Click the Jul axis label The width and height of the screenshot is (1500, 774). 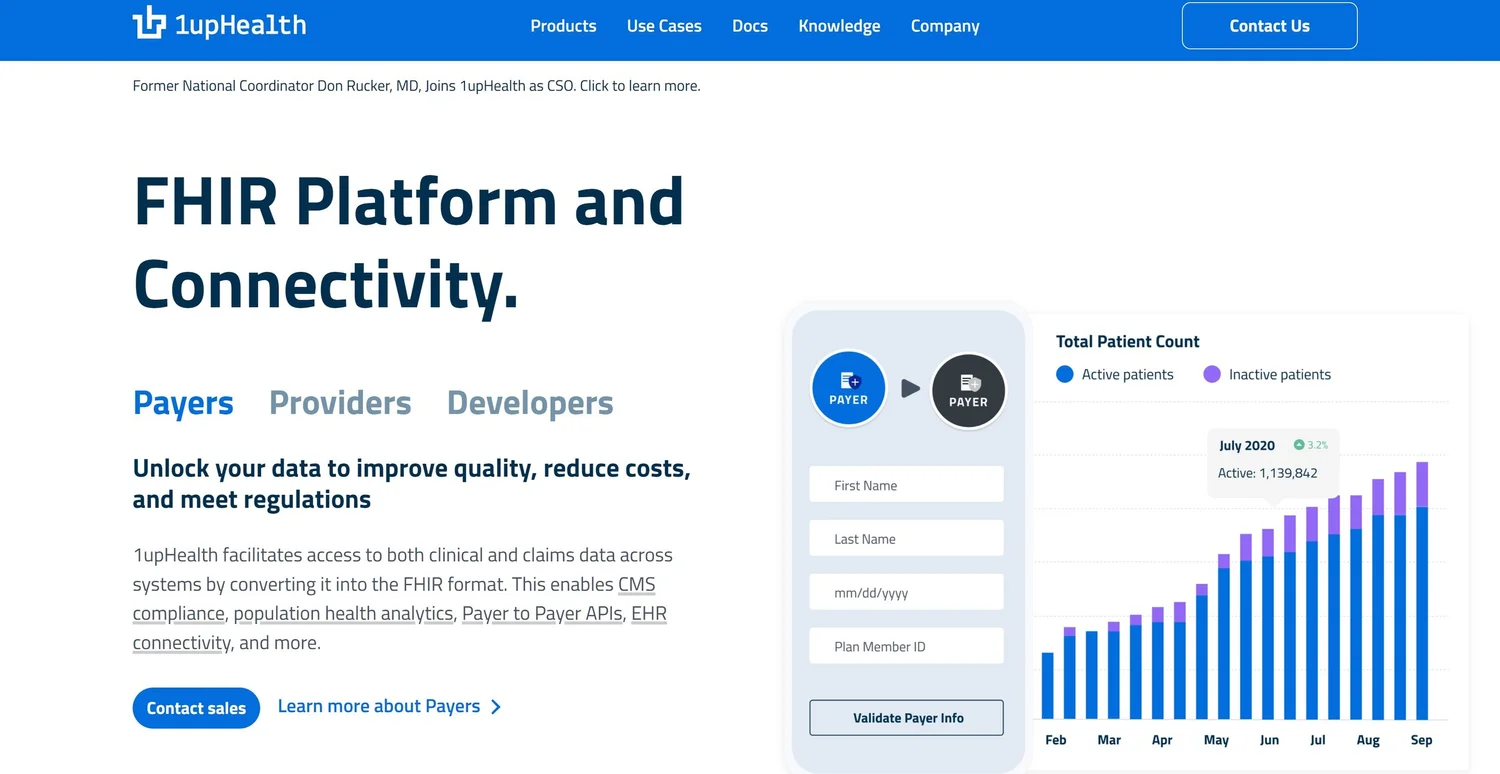point(1318,740)
